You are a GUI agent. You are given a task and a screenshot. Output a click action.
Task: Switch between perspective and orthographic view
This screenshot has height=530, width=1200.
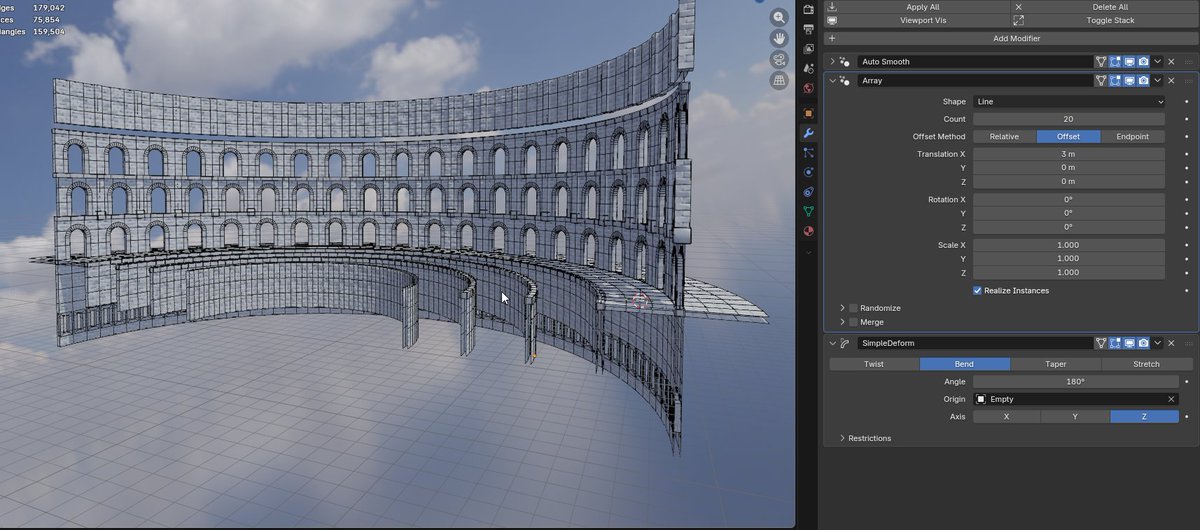point(779,80)
